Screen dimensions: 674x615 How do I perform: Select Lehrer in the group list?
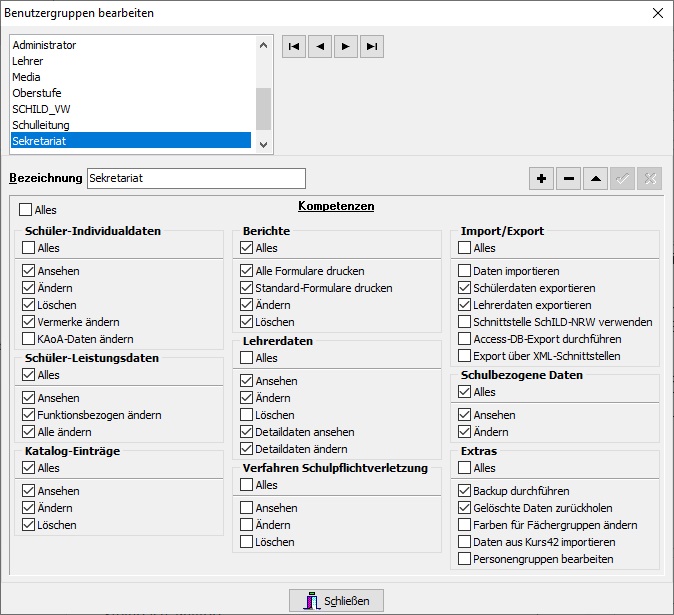click(131, 61)
